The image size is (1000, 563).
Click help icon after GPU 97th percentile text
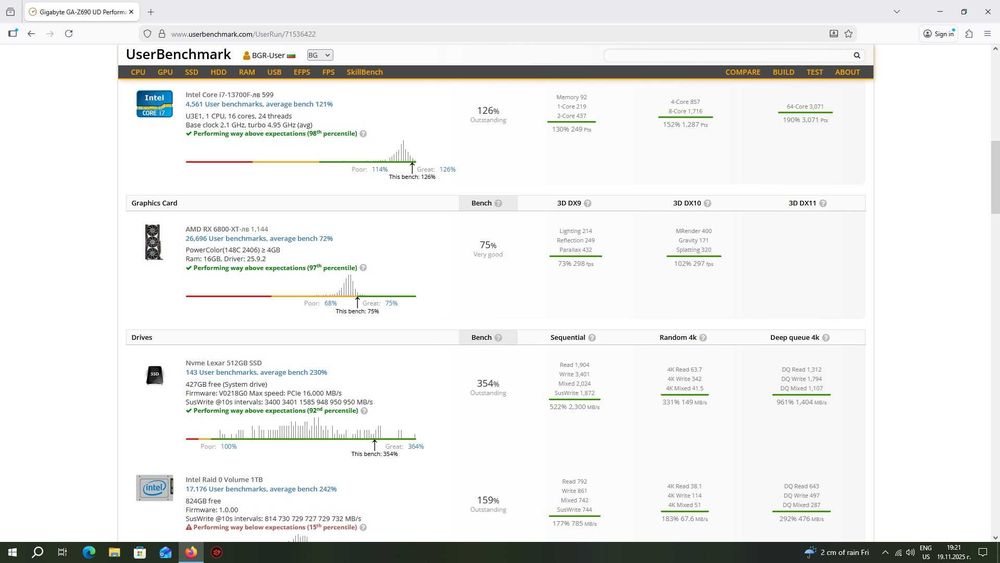363,268
